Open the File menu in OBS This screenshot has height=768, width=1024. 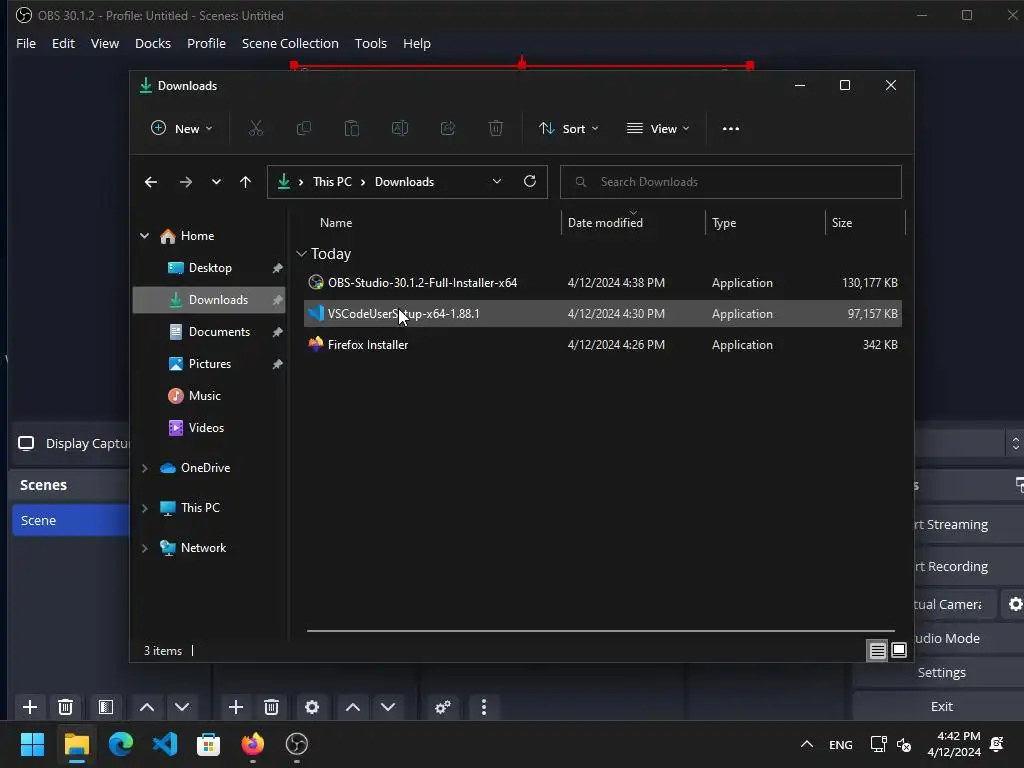pos(26,43)
